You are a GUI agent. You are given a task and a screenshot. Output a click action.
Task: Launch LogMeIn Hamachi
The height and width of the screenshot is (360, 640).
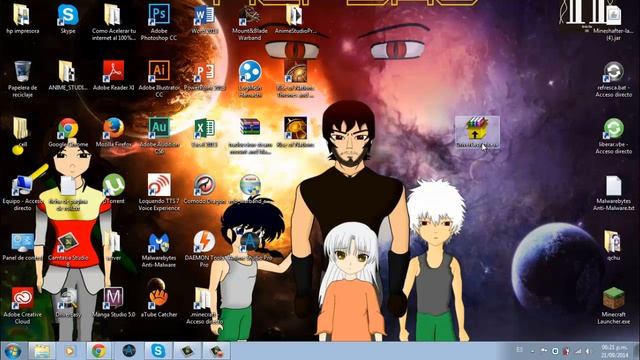click(x=250, y=79)
